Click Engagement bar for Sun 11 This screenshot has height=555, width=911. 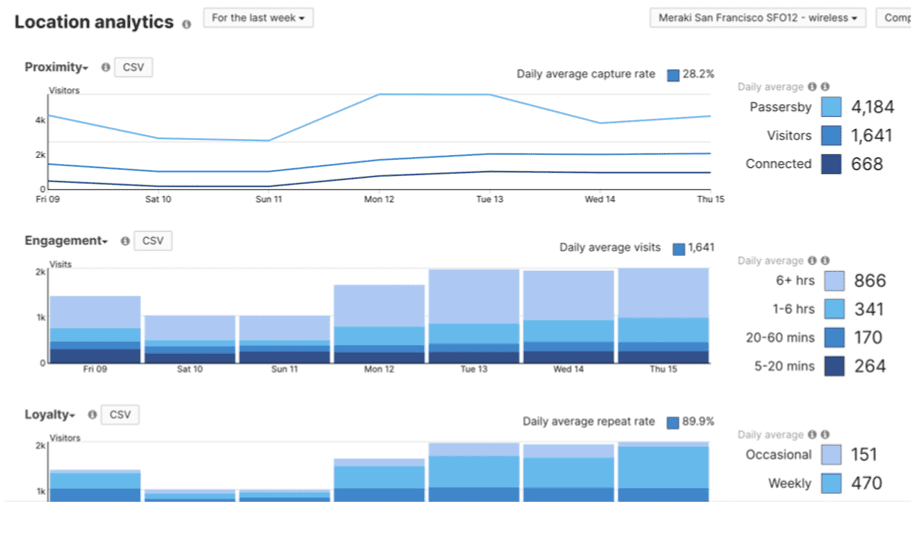click(285, 339)
